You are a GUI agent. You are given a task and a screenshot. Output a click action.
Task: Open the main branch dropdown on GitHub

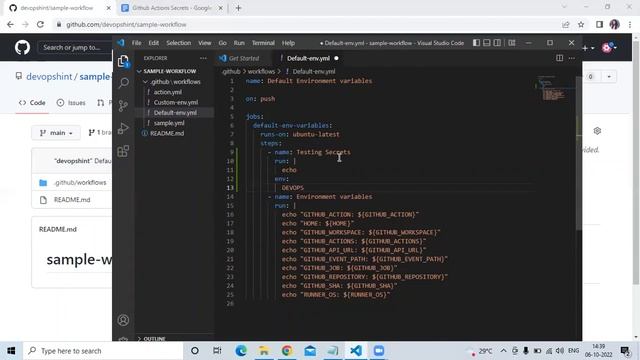tap(56, 133)
